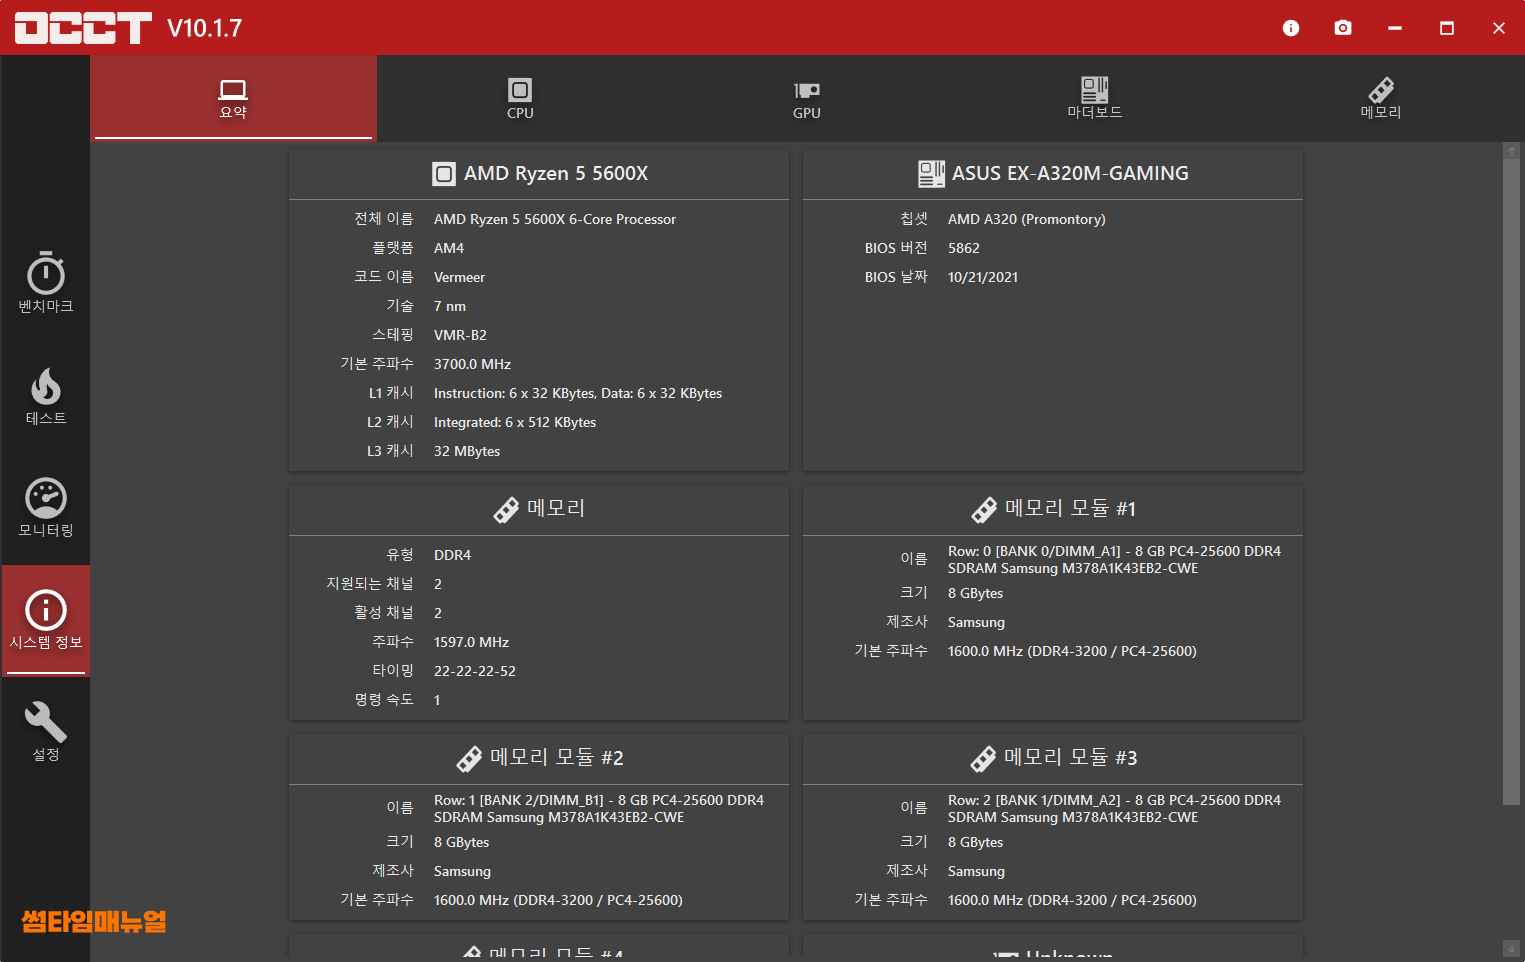The image size is (1525, 962).
Task: Click the RAM icon of 메모리 모듈 #1
Action: point(984,510)
